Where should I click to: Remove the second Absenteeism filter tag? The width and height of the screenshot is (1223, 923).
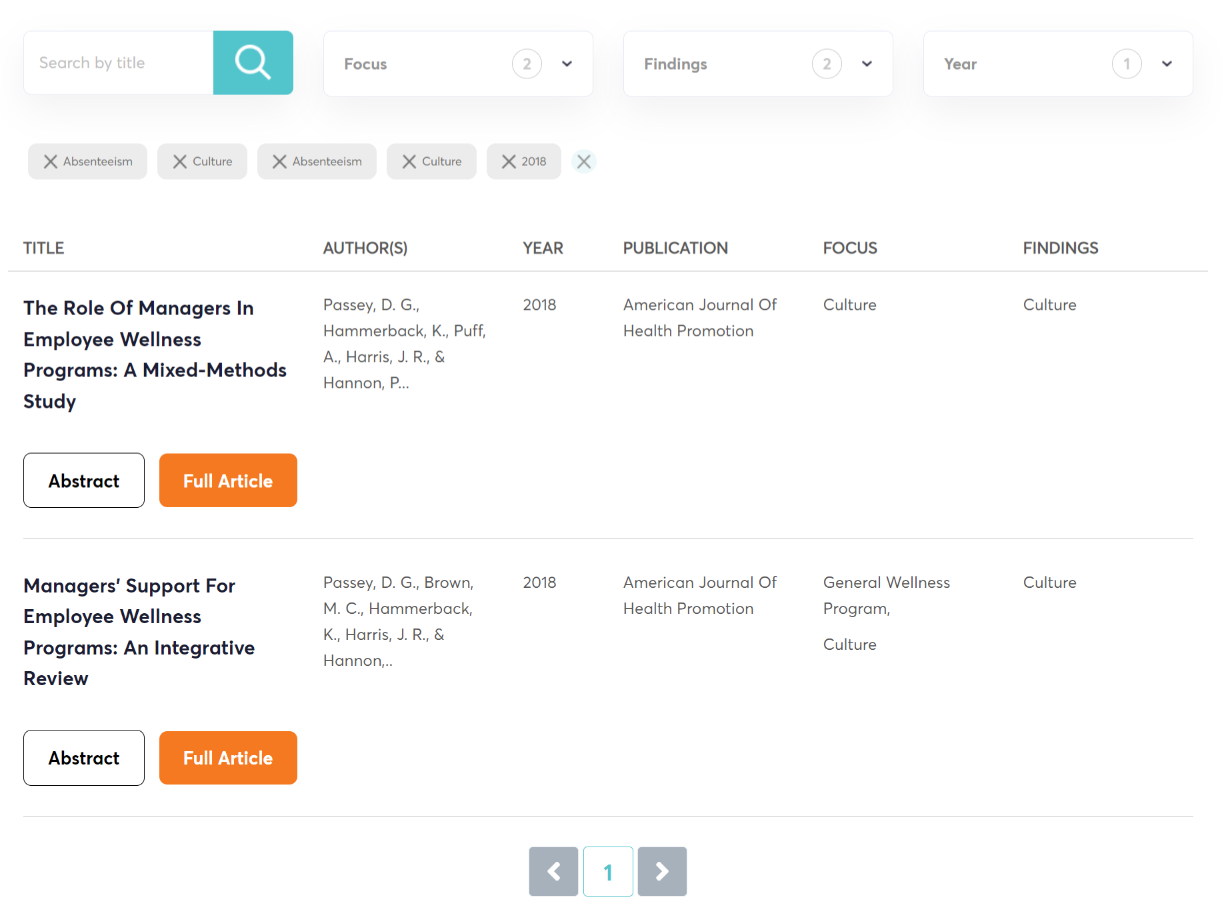[280, 162]
